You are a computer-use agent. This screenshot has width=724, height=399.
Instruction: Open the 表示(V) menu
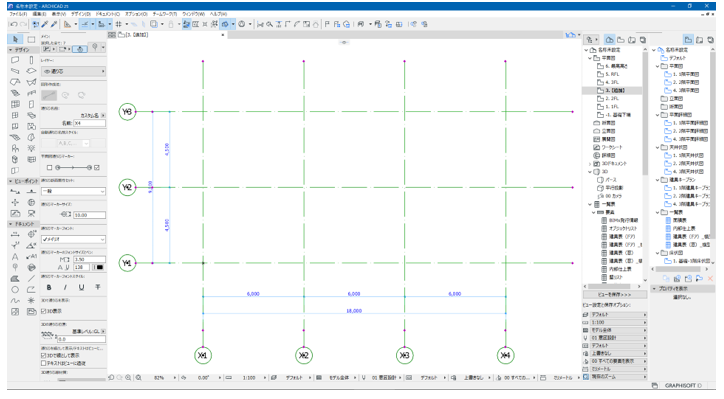(x=59, y=14)
